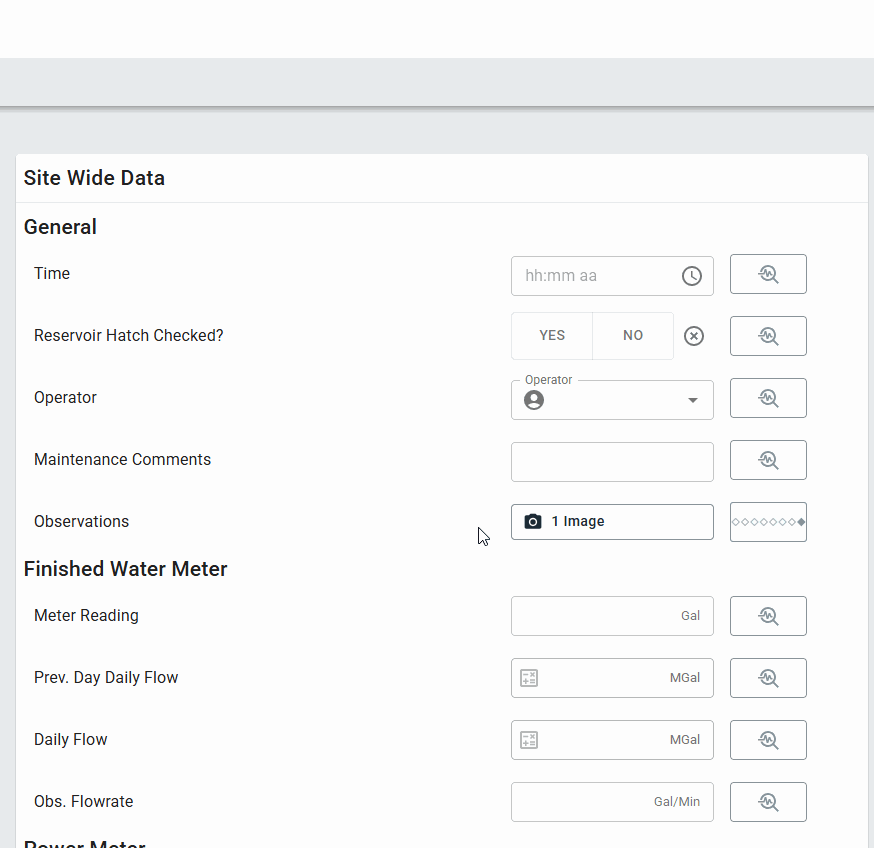Clear the Reservoir Hatch Checked selection
This screenshot has width=874, height=848.
[x=694, y=336]
